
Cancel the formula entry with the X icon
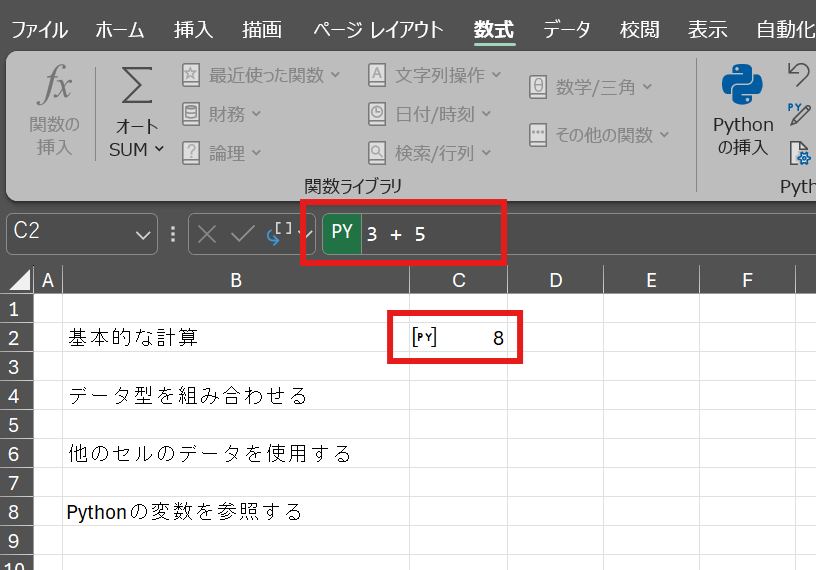point(207,234)
